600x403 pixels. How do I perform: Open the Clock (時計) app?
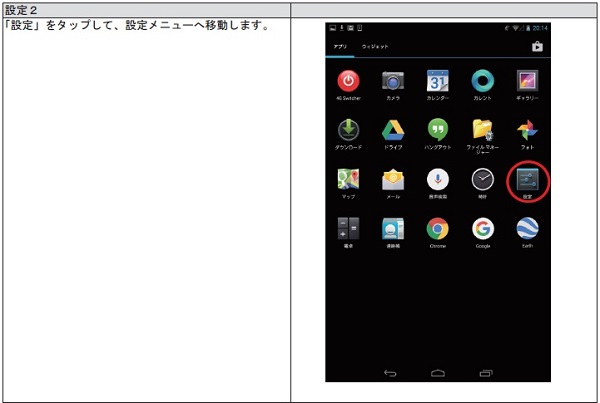tap(483, 180)
